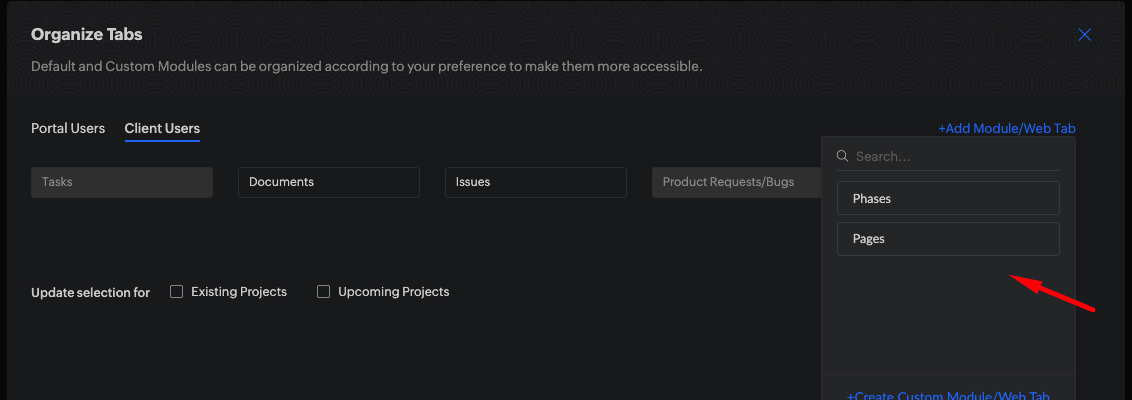The image size is (1132, 400).
Task: Select the Tasks module chip
Action: pos(122,182)
